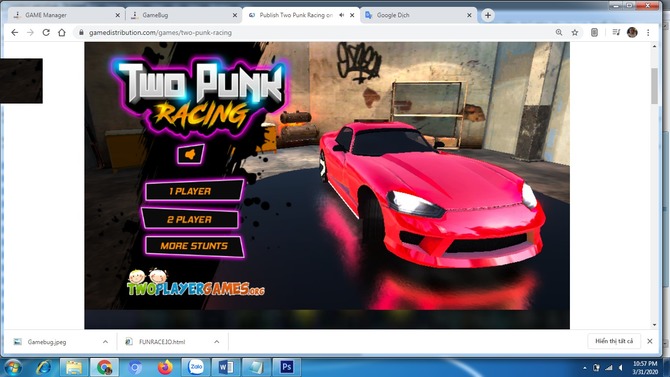
Task: Open the media control playlist icon
Action: click(x=616, y=32)
